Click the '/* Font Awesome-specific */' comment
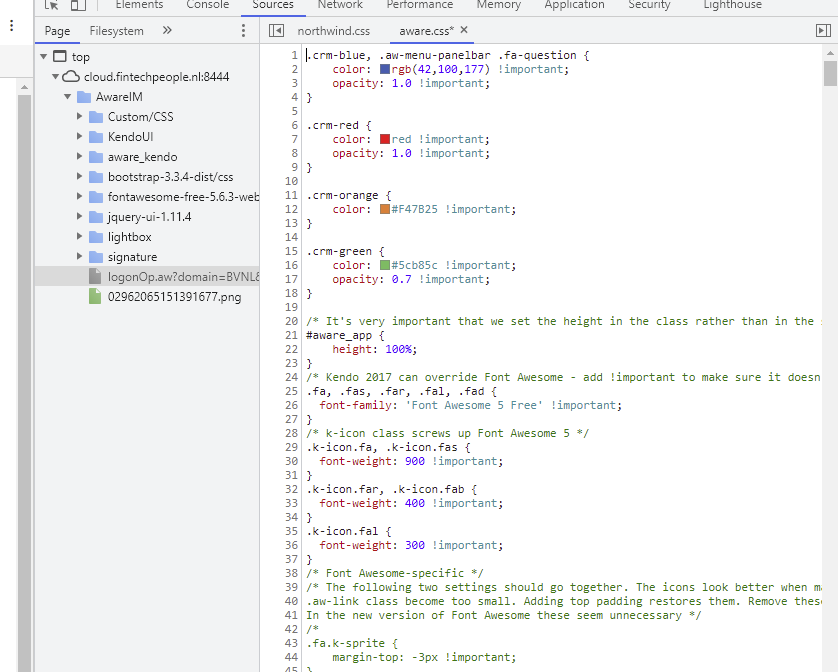Screen dimensions: 838x672 [394, 573]
